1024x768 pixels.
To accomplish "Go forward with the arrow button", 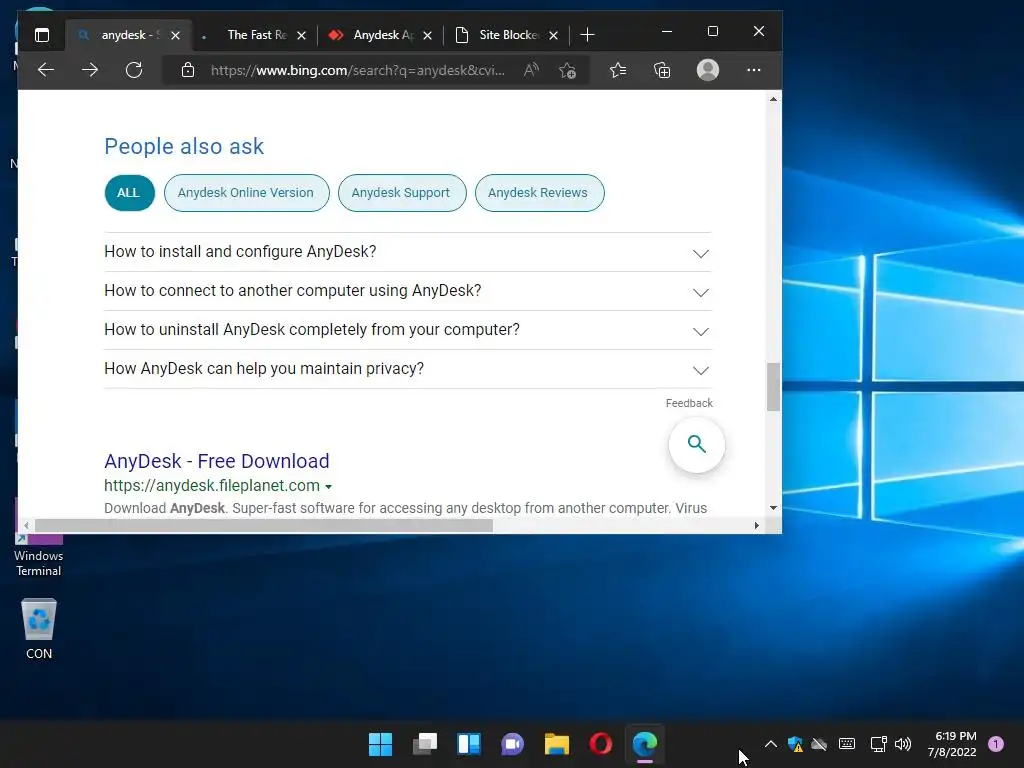I will 89,70.
